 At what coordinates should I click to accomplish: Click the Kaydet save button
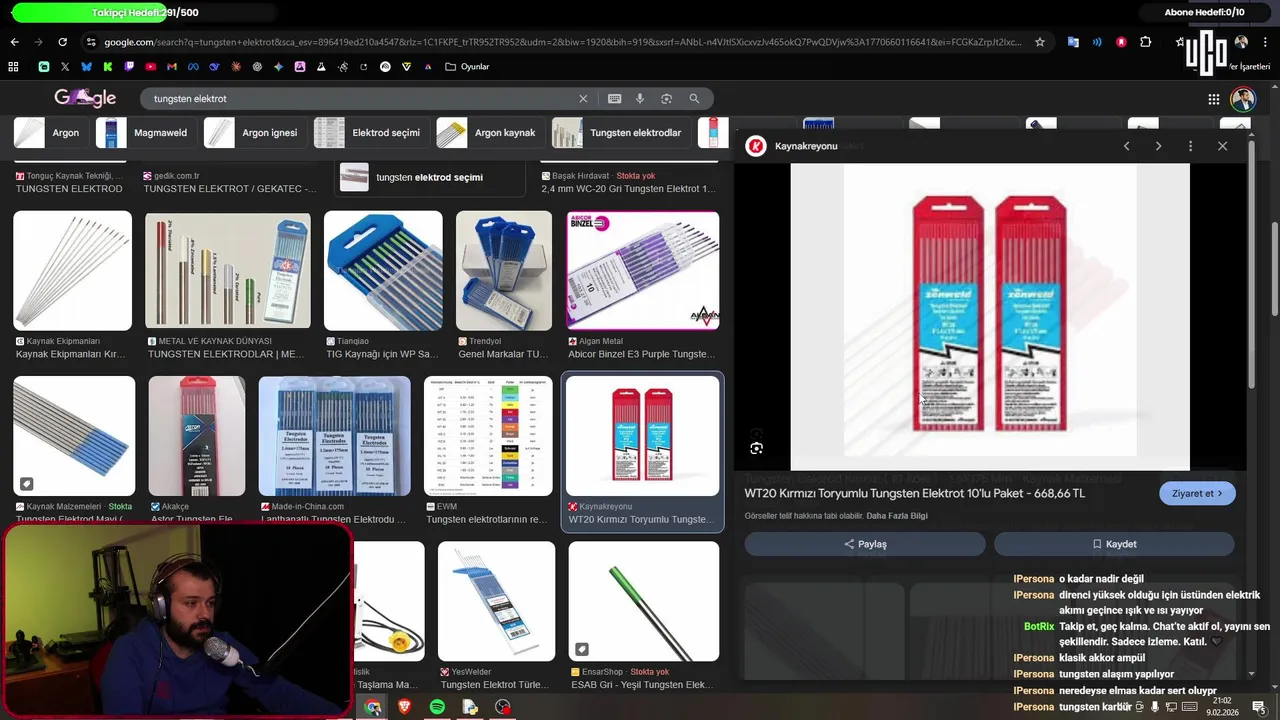click(1114, 544)
